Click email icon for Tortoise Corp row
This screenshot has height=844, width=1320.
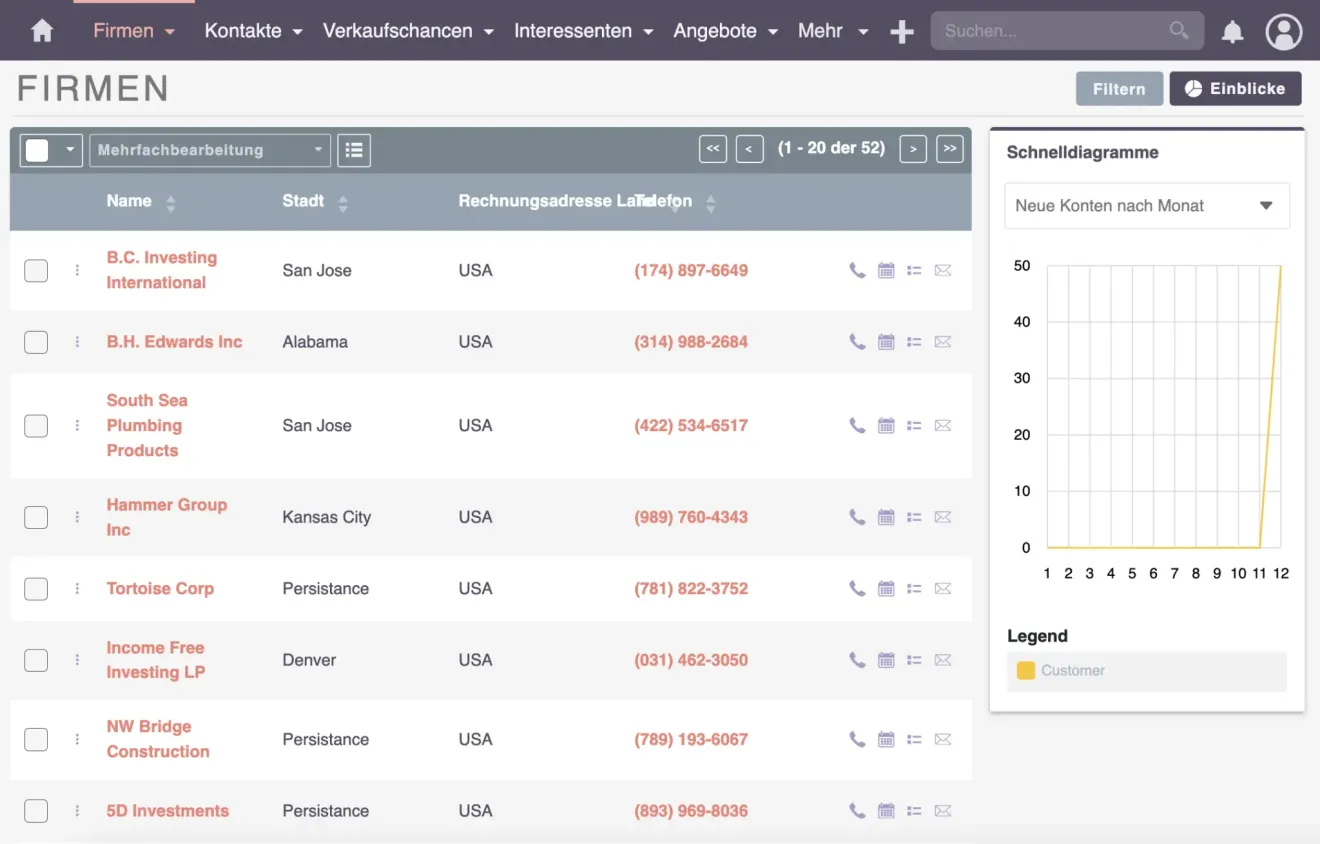tap(942, 589)
